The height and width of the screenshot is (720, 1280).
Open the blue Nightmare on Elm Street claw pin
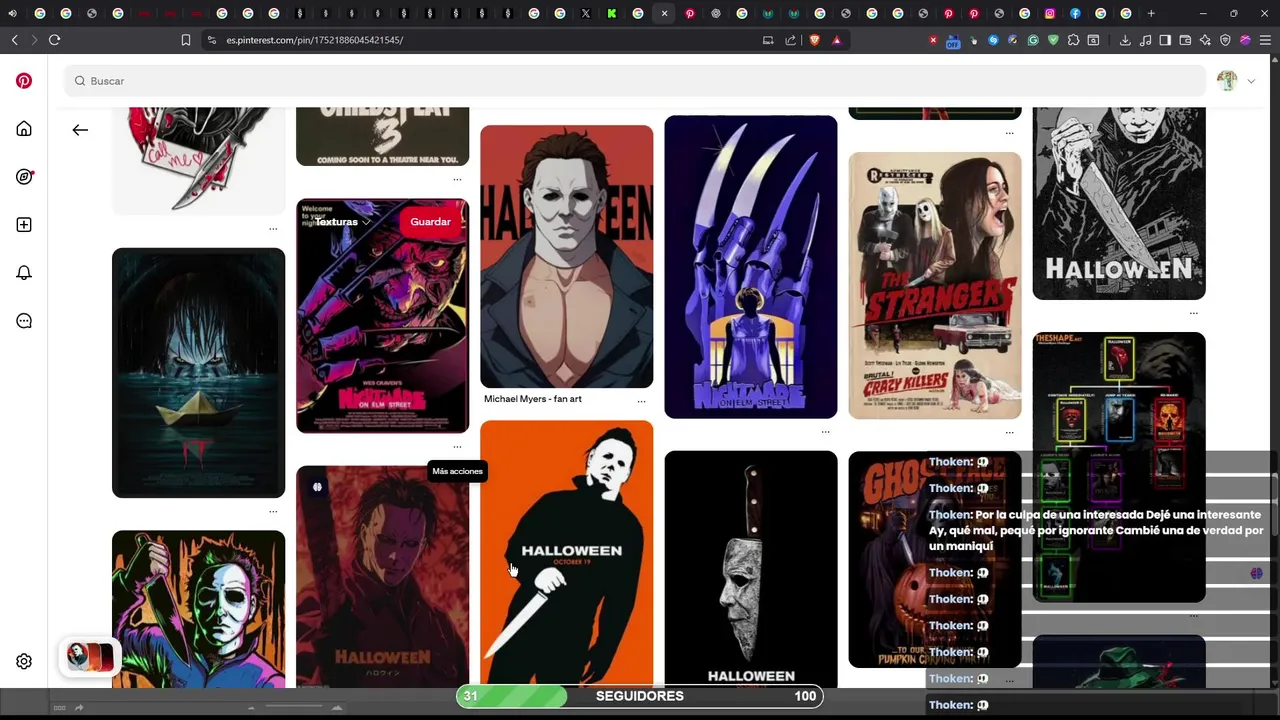coord(751,267)
